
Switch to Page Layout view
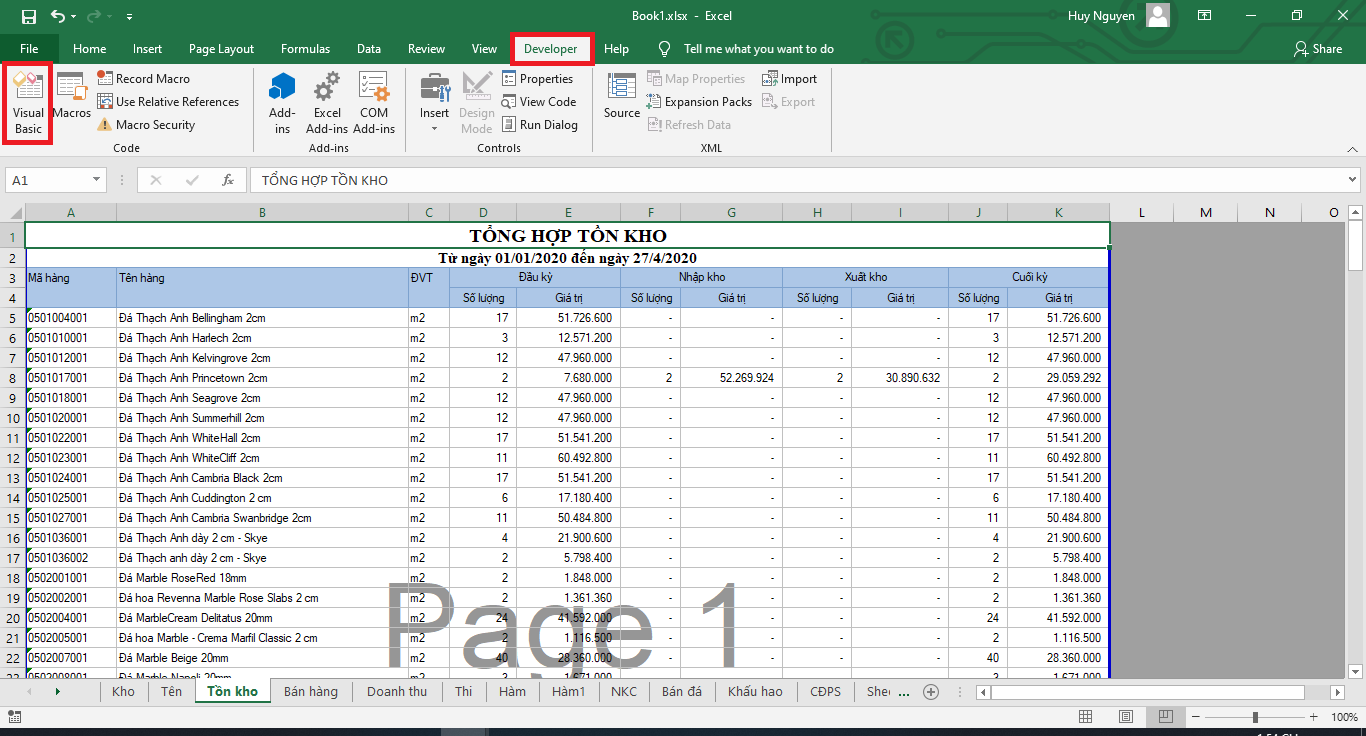1126,717
